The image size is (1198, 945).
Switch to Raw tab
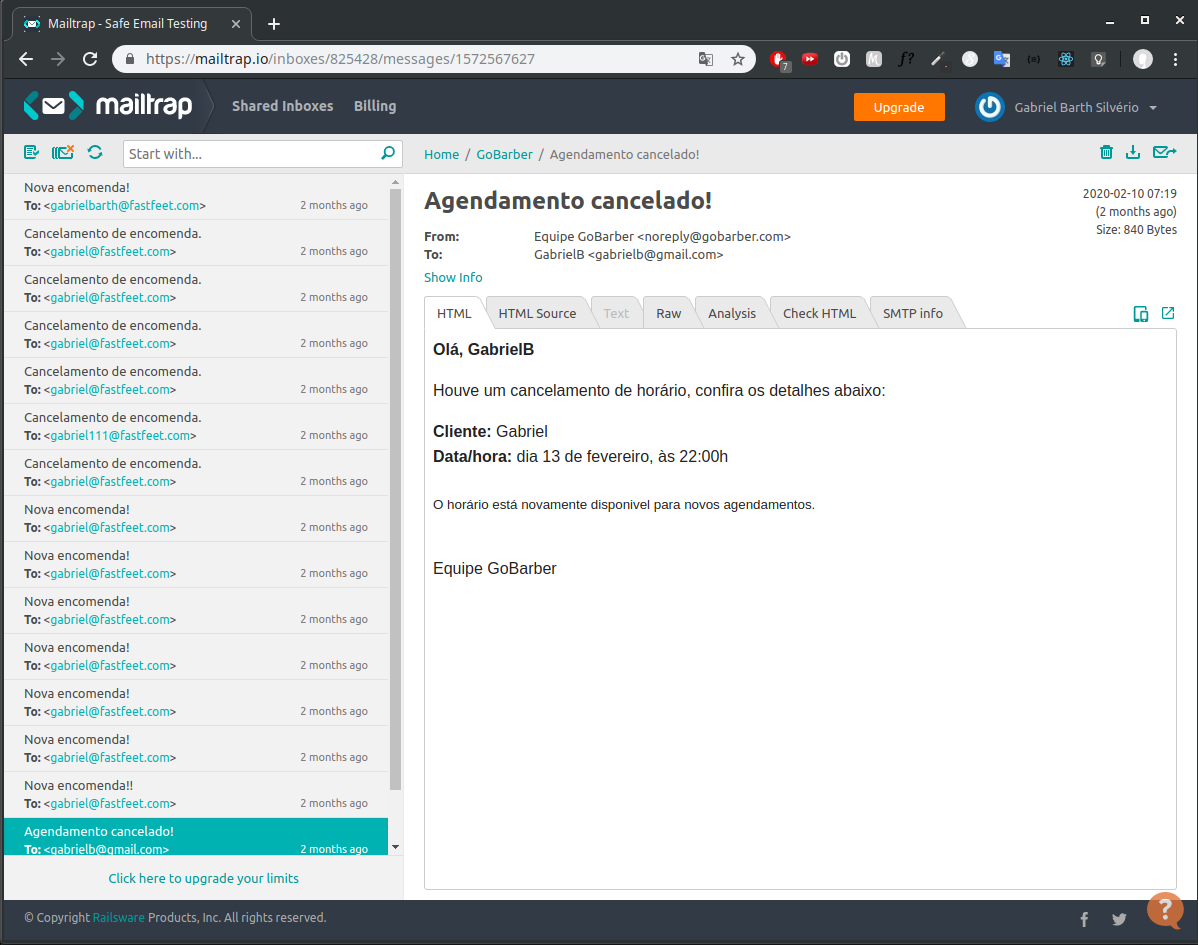[x=669, y=313]
